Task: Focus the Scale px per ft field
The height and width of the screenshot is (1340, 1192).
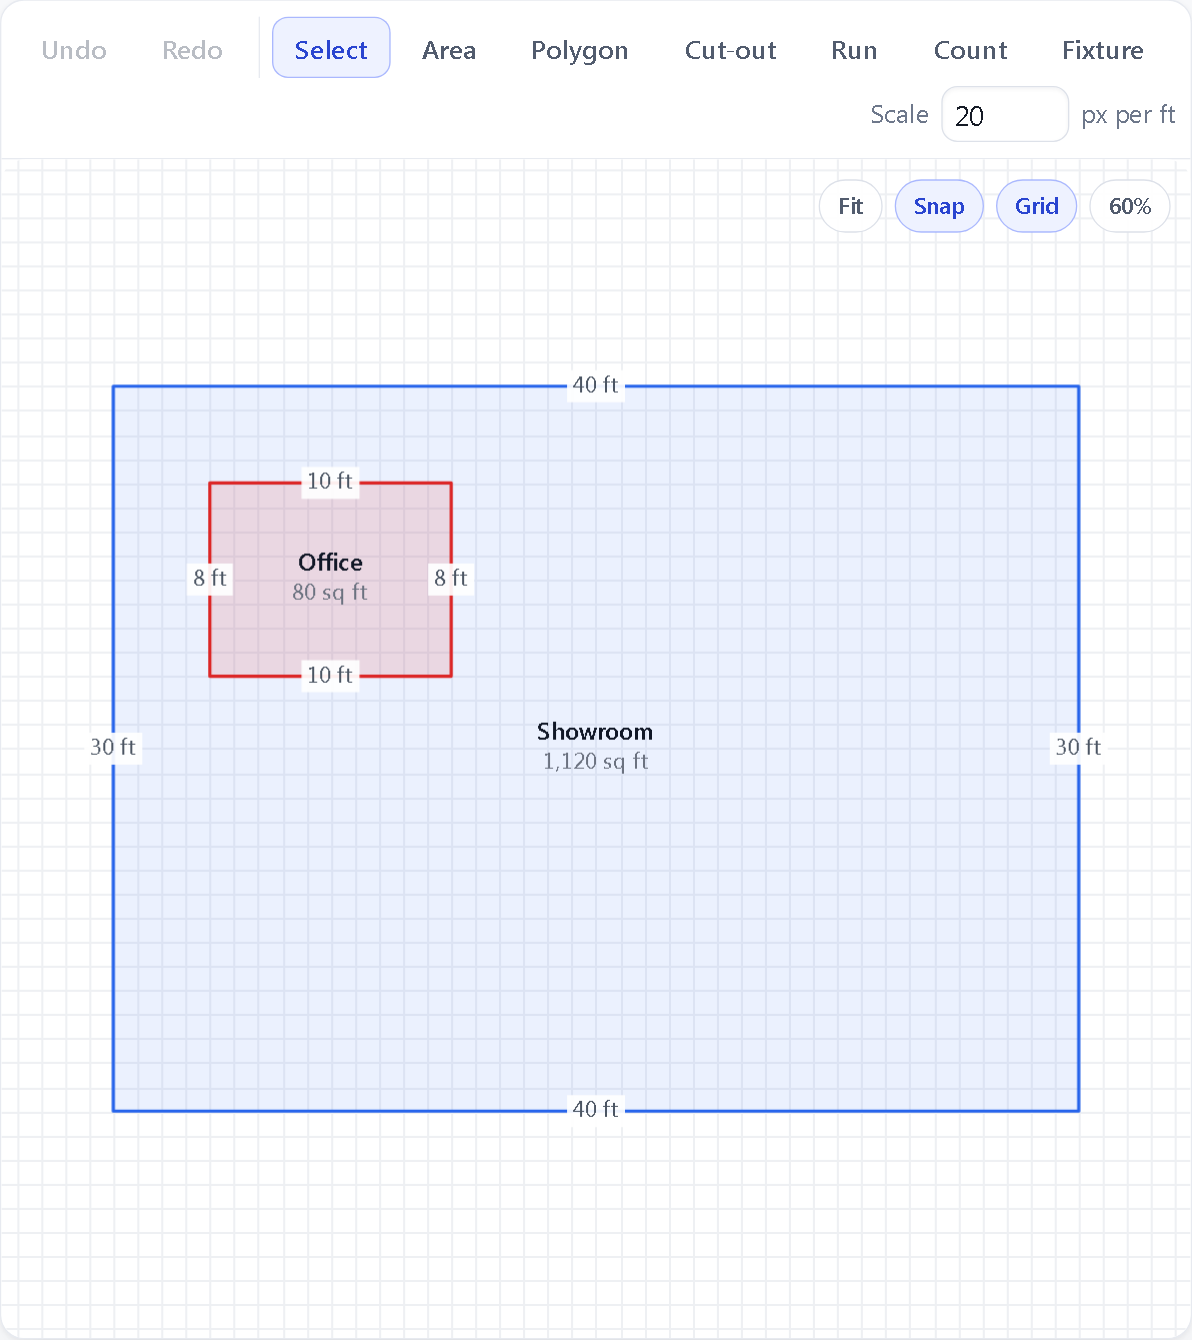Action: click(x=1005, y=115)
